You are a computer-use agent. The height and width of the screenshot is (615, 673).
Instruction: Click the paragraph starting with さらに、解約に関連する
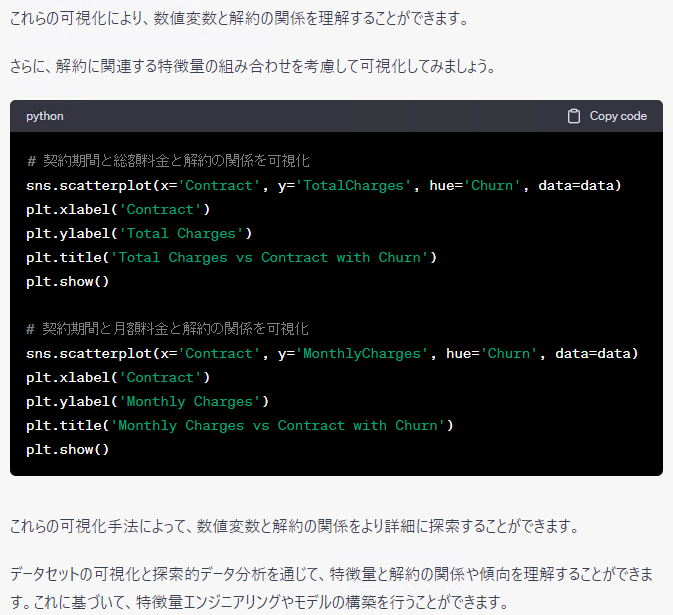point(252,66)
